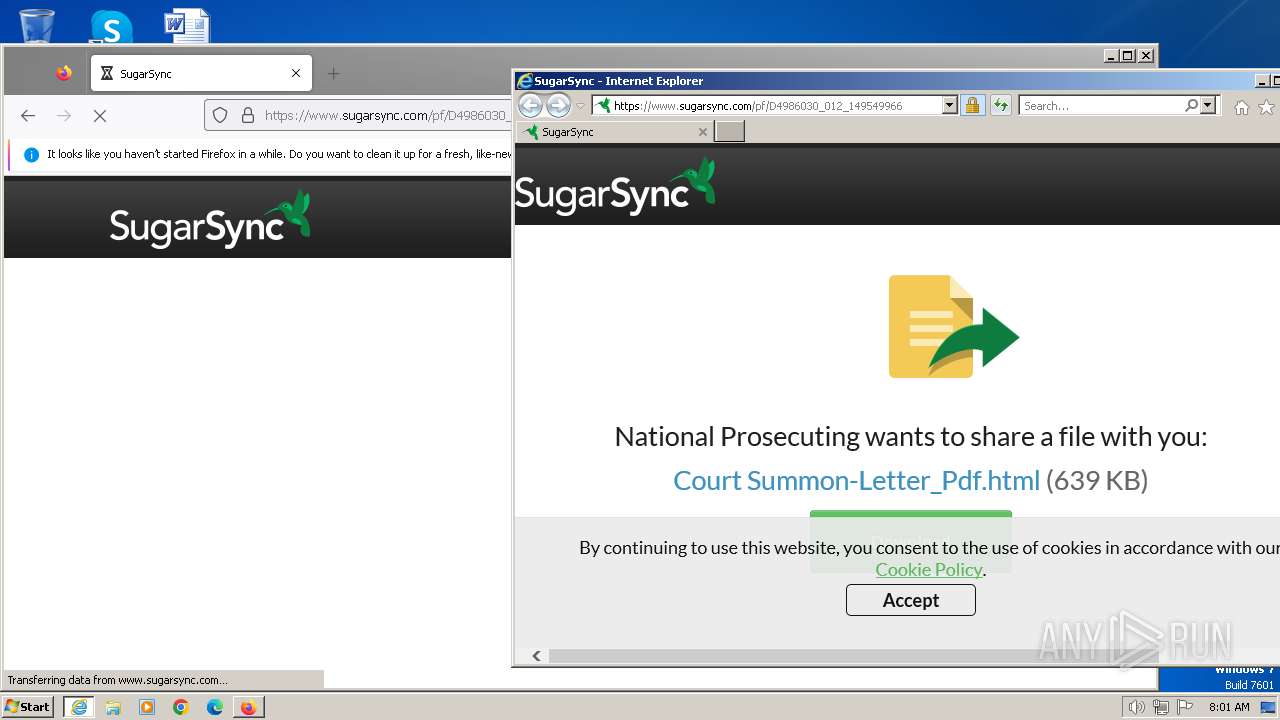
Task: Click the Firefox View icon in tab strip
Action: (x=64, y=73)
